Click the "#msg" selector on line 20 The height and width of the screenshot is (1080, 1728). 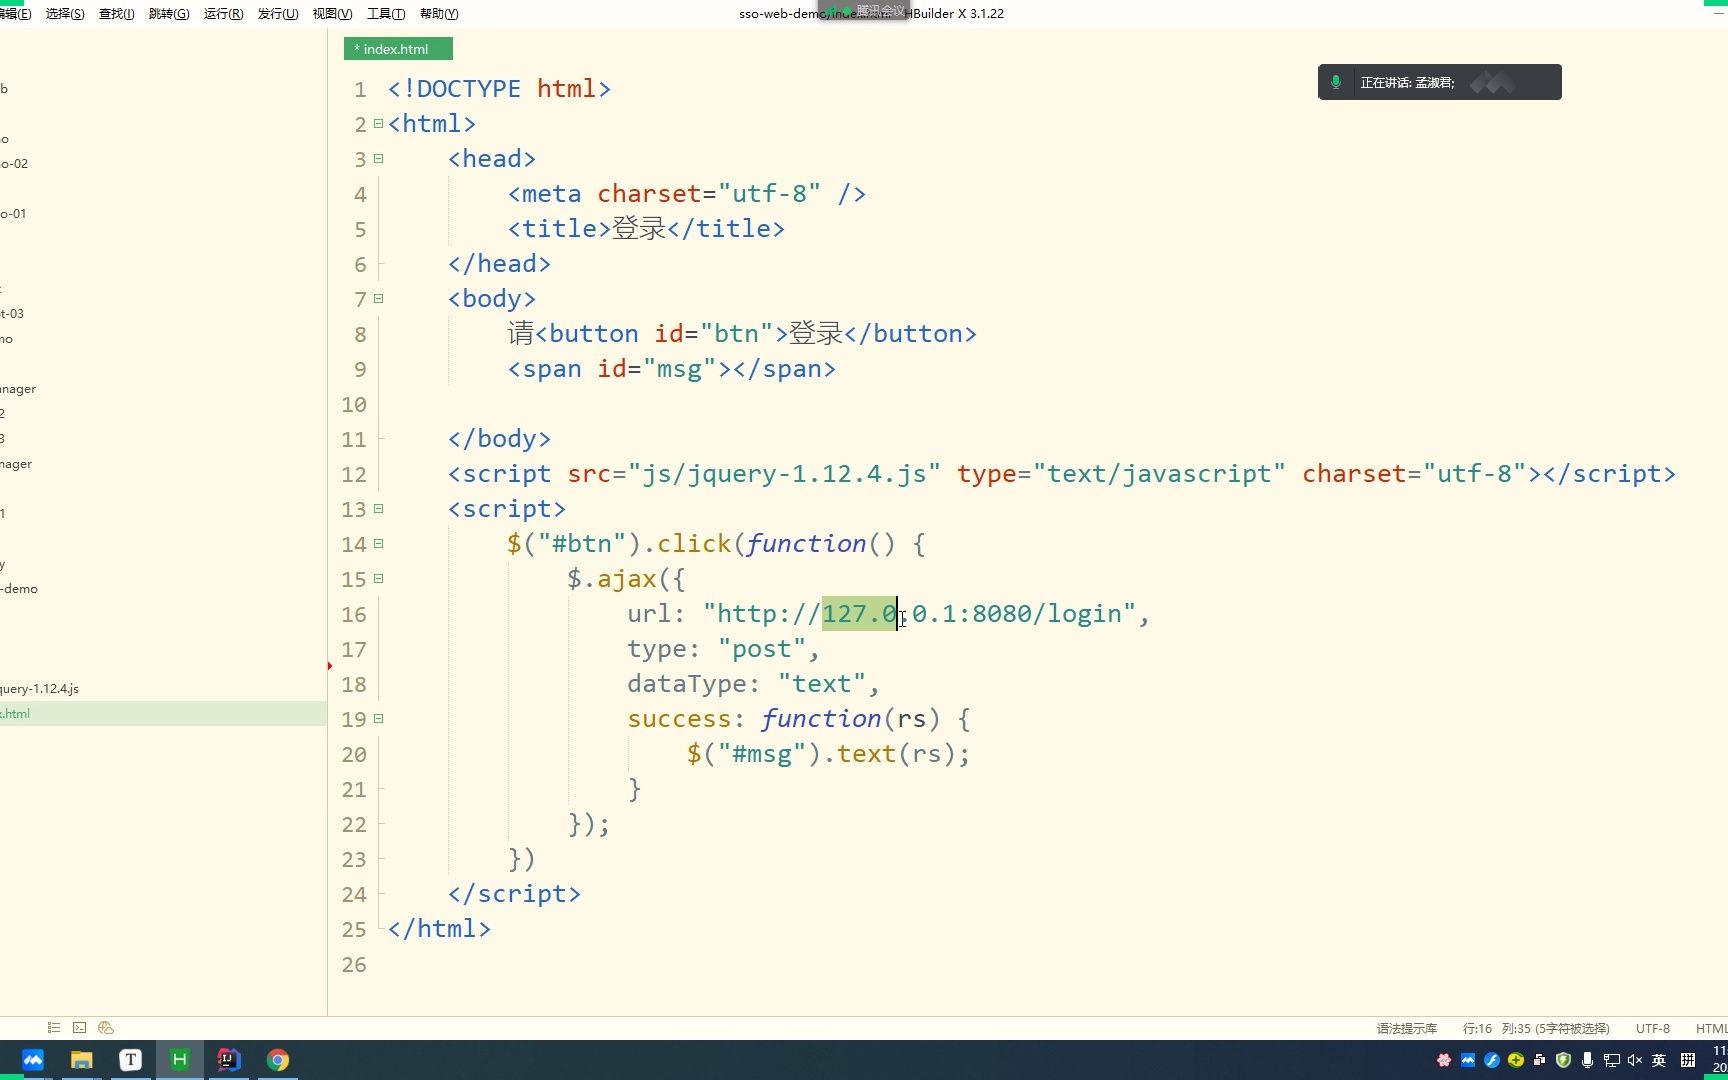[761, 754]
